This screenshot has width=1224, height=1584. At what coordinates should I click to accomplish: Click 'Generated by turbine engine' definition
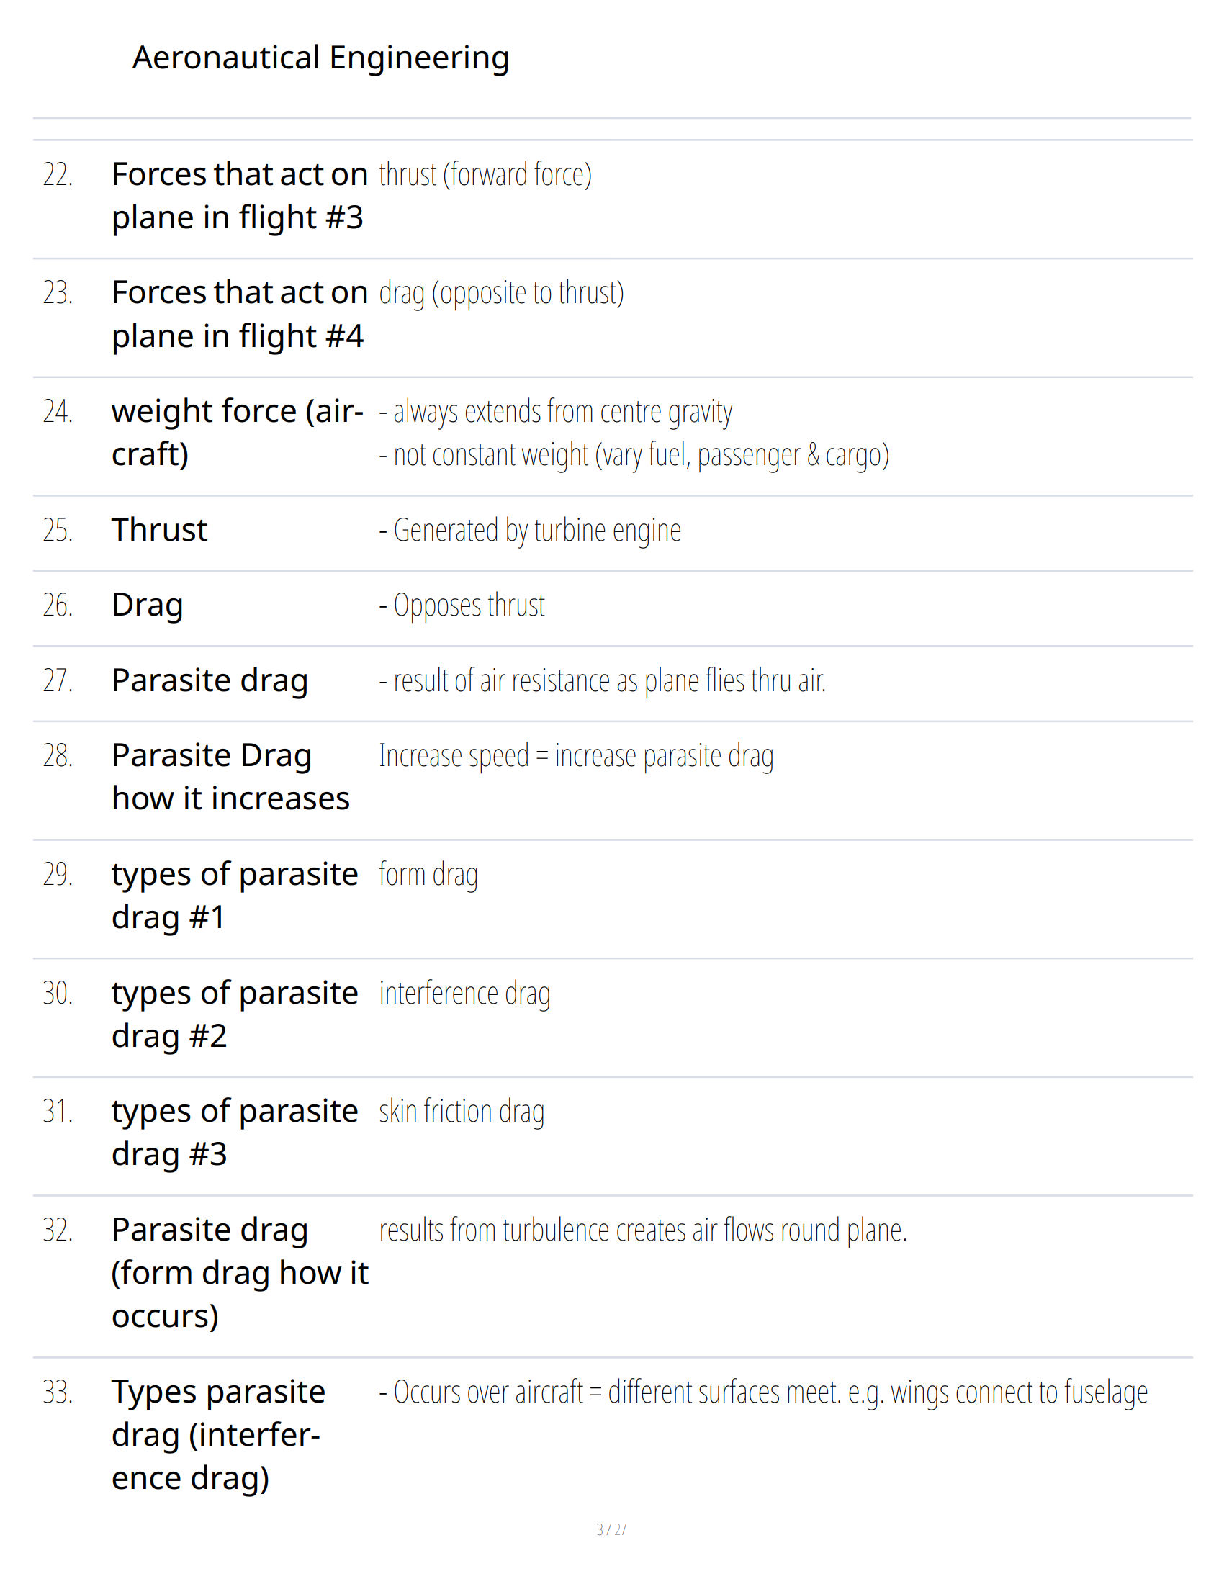click(529, 531)
